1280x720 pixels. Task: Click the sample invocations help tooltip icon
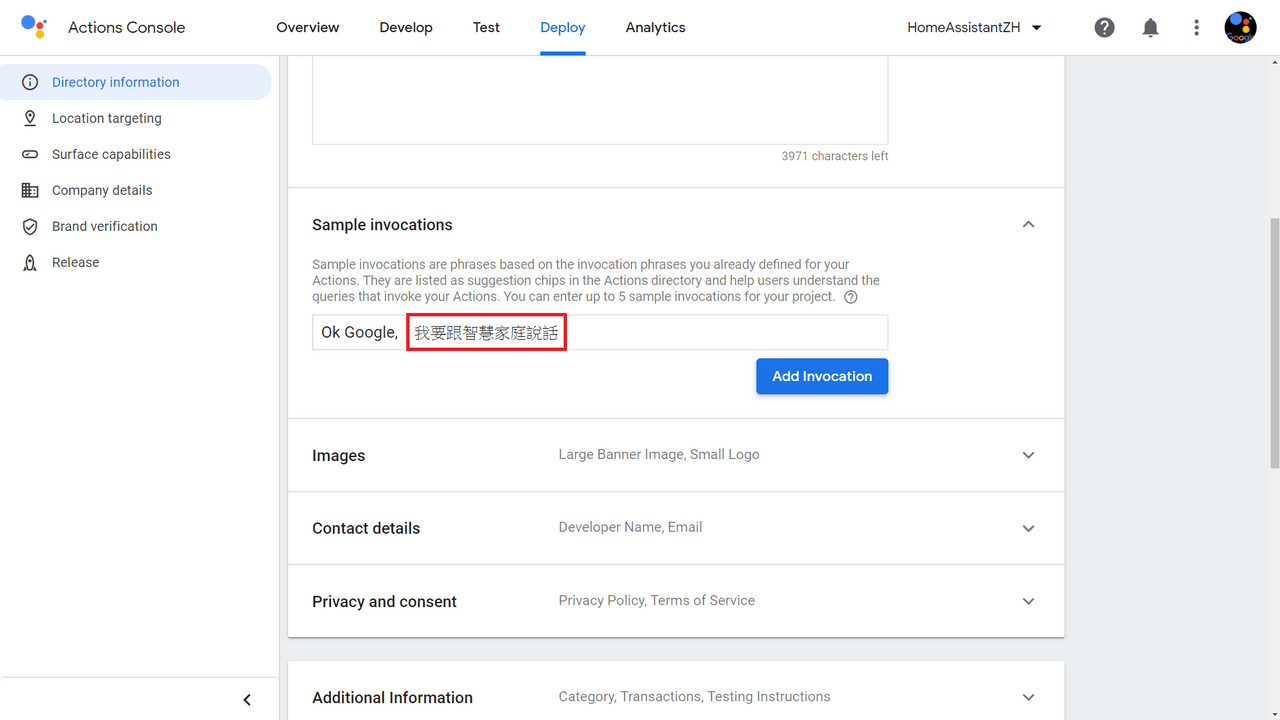tap(850, 297)
